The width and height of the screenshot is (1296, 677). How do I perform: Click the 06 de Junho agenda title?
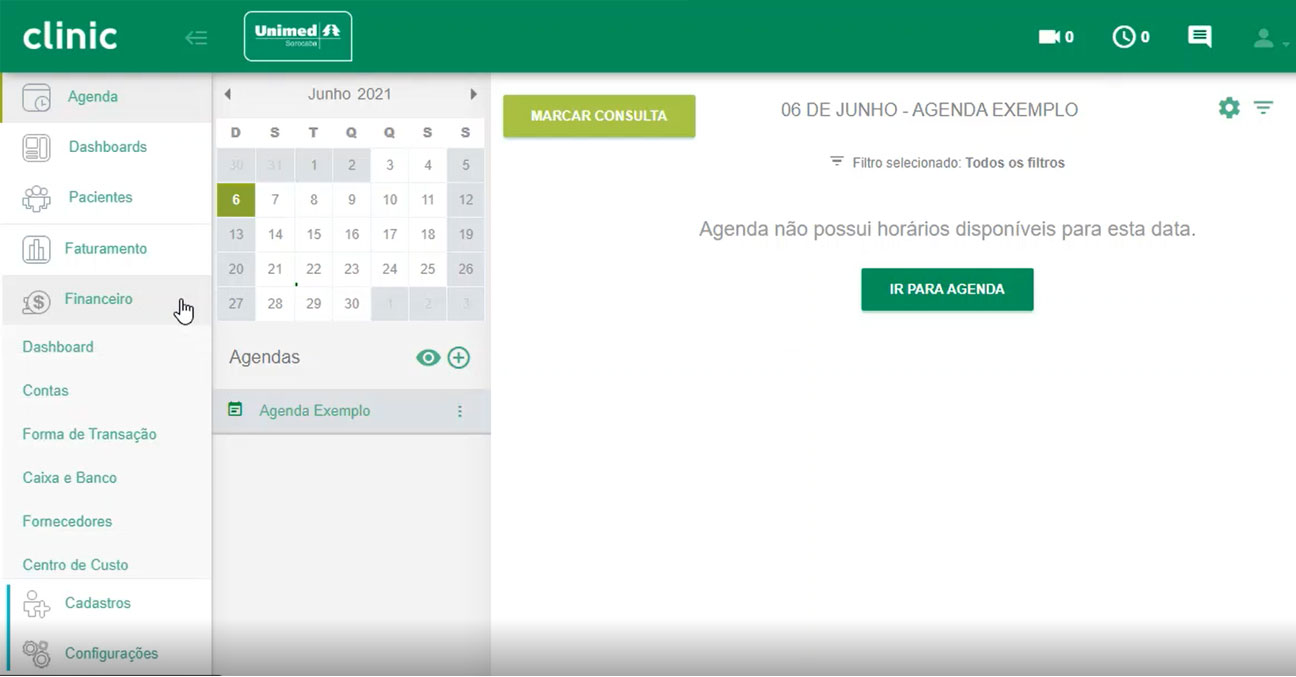pos(929,110)
